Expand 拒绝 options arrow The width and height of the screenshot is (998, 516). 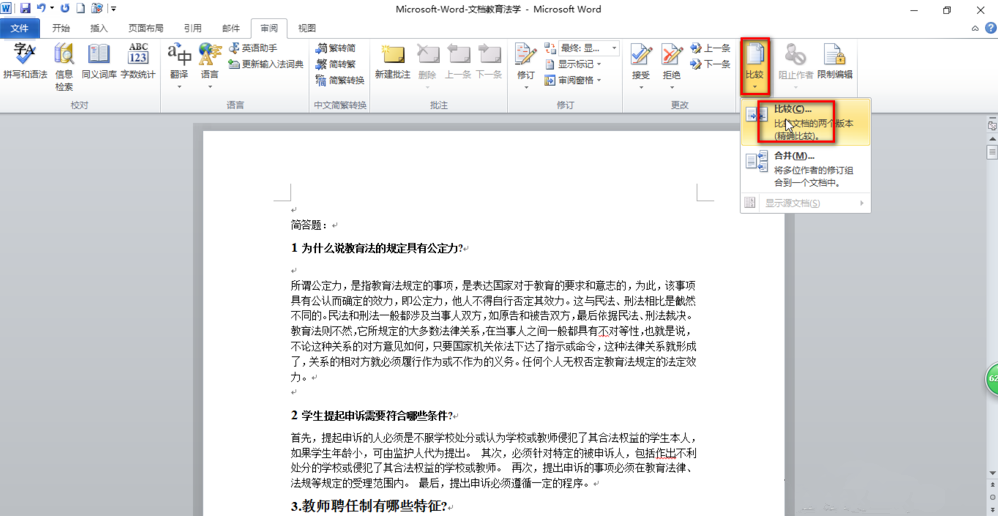[671, 87]
